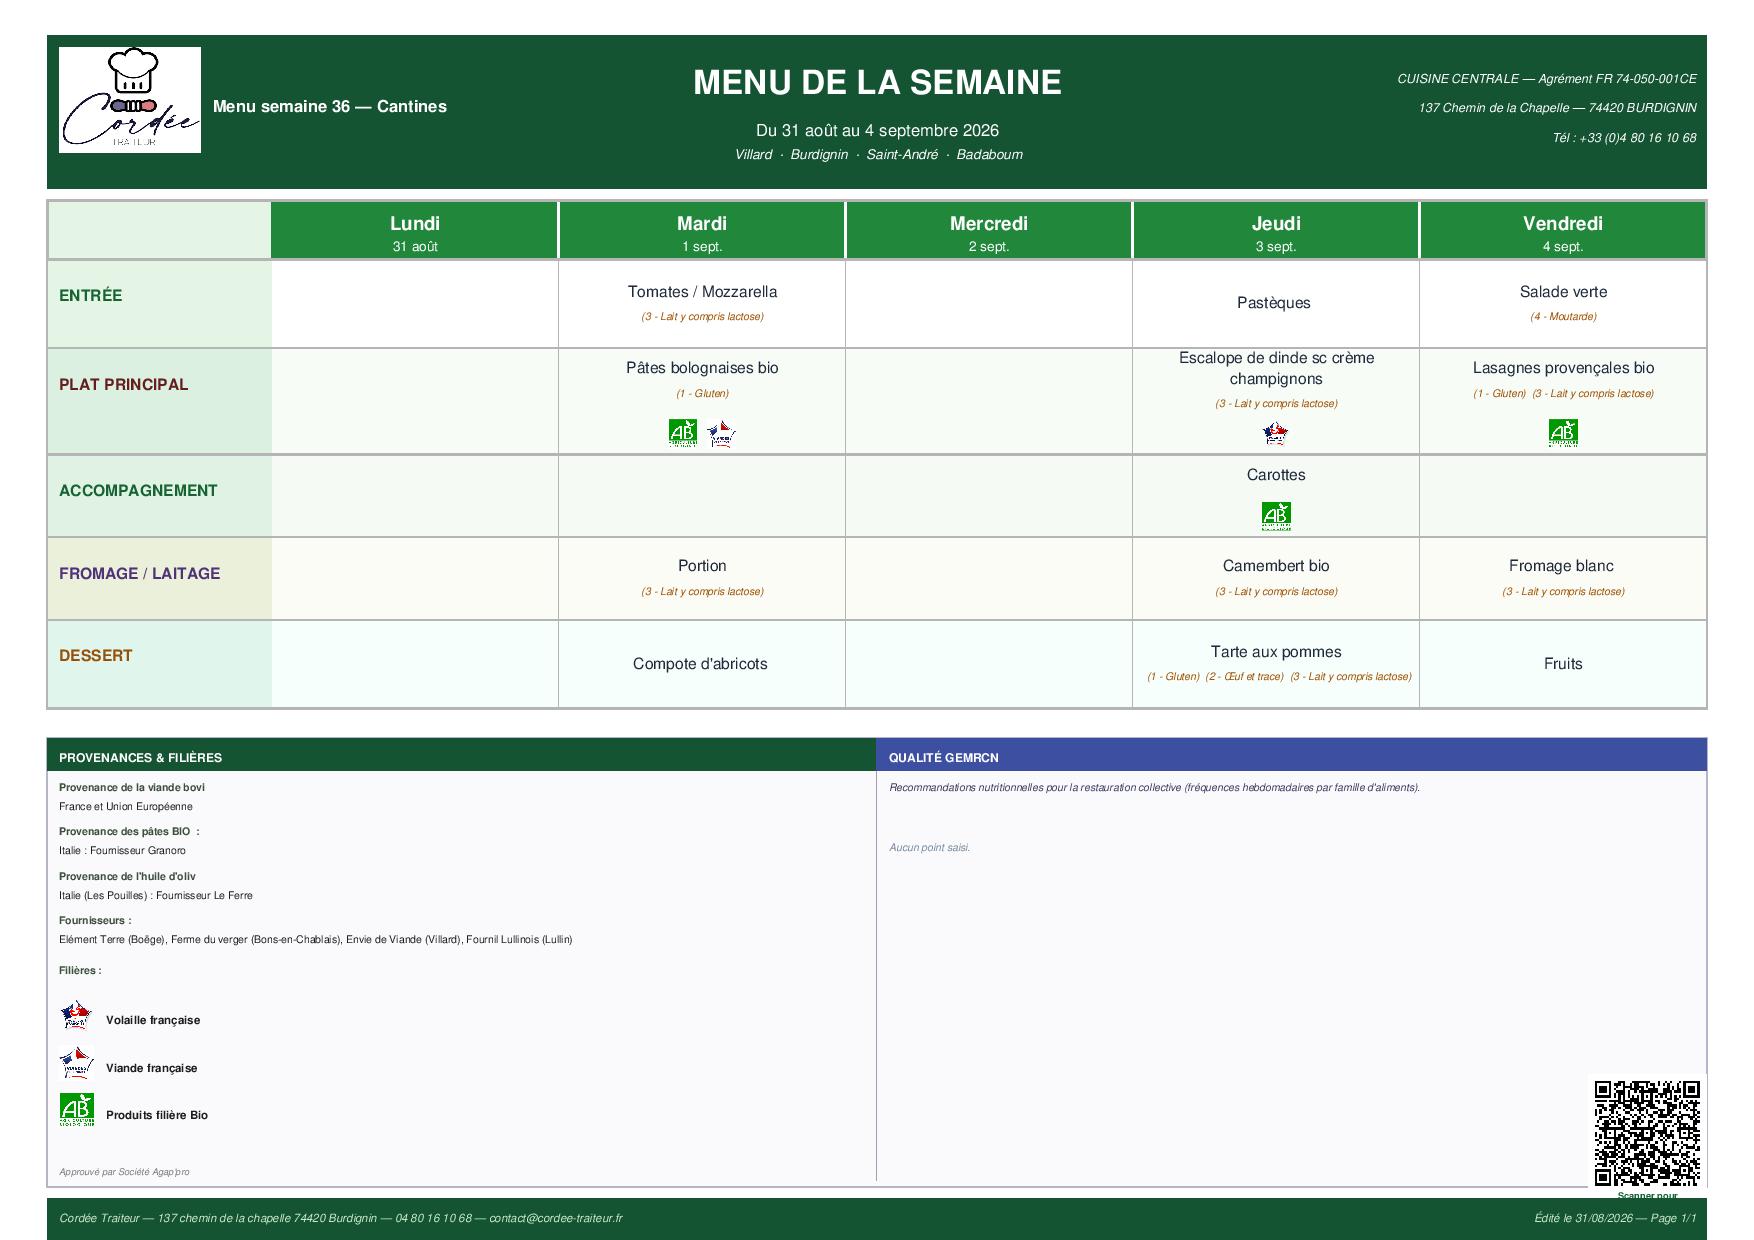The image size is (1754, 1240).
Task: Click the ENTRÉE row label
Action: click(x=91, y=295)
